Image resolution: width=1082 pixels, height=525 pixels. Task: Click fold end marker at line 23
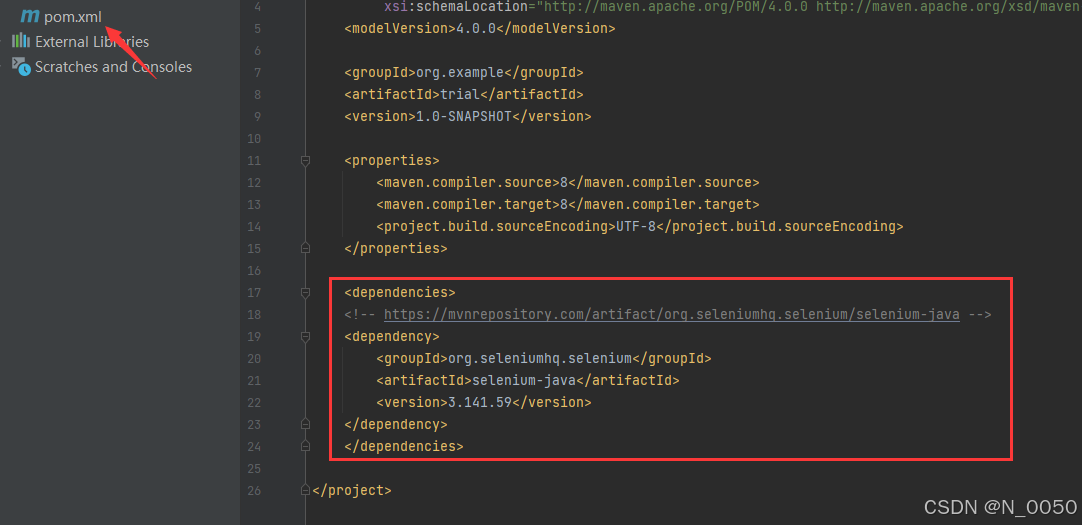pyautogui.click(x=305, y=424)
